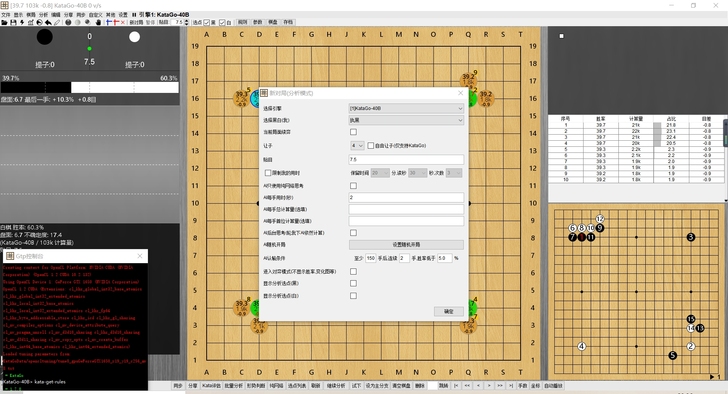Screen dimensions: 728x394
Task: Open the 让子 handicap dropdown showing 4
Action: click(x=357, y=146)
